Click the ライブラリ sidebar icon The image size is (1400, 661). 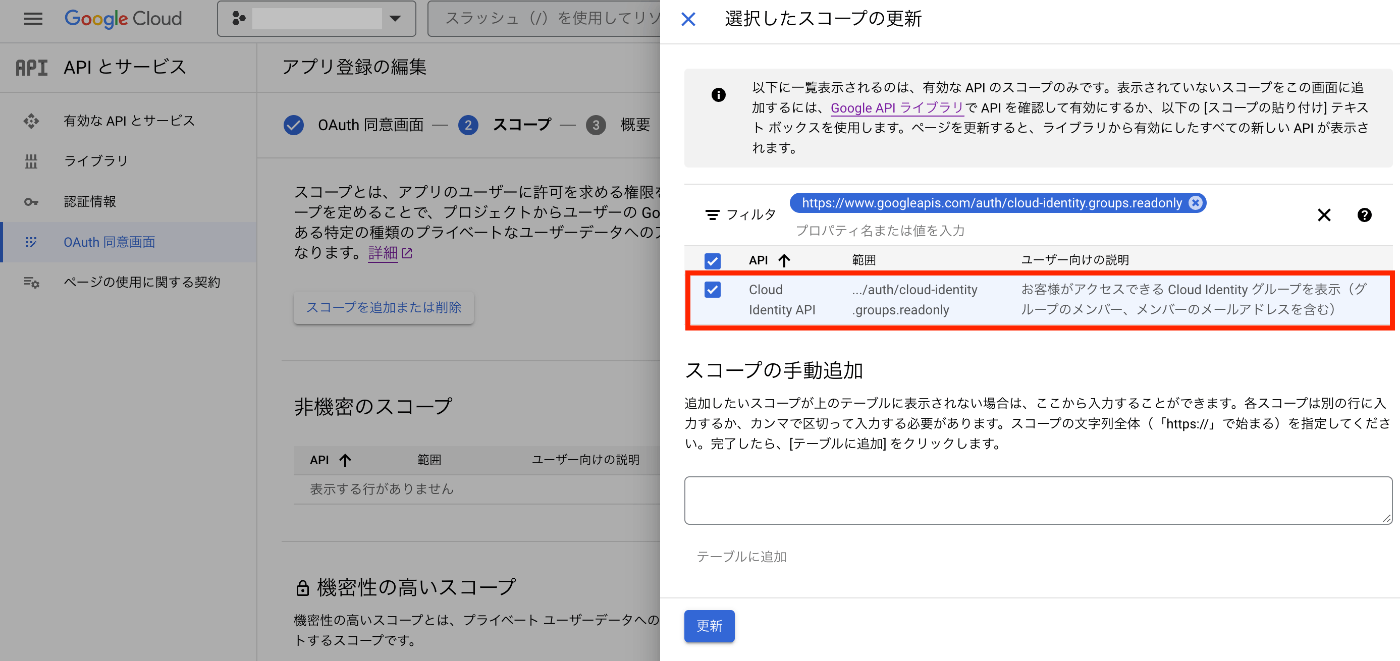(x=31, y=161)
